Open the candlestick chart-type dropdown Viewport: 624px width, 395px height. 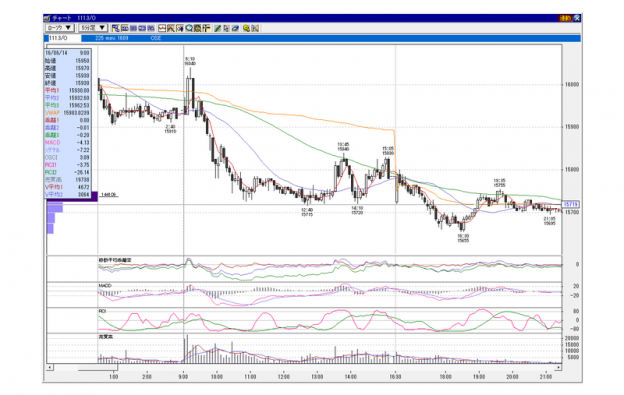coord(60,28)
